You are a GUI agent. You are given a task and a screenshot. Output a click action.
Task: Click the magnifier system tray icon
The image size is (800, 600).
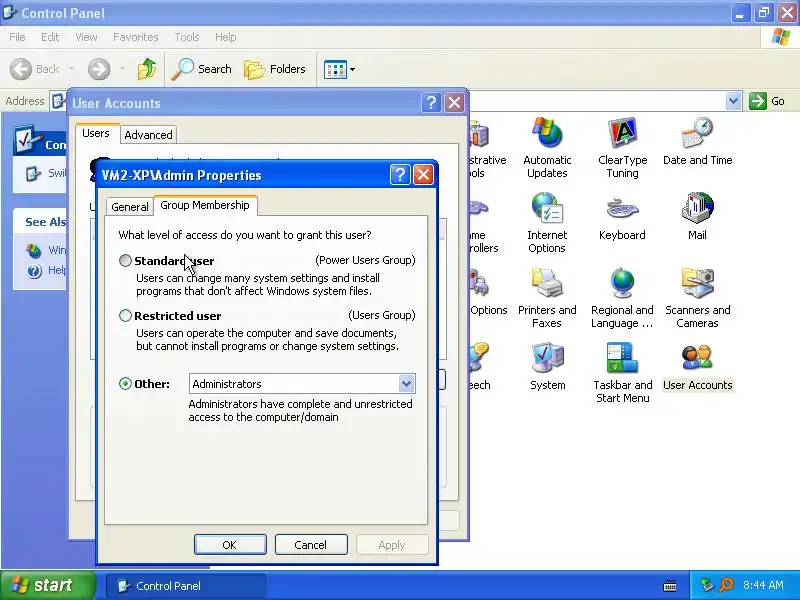point(726,585)
